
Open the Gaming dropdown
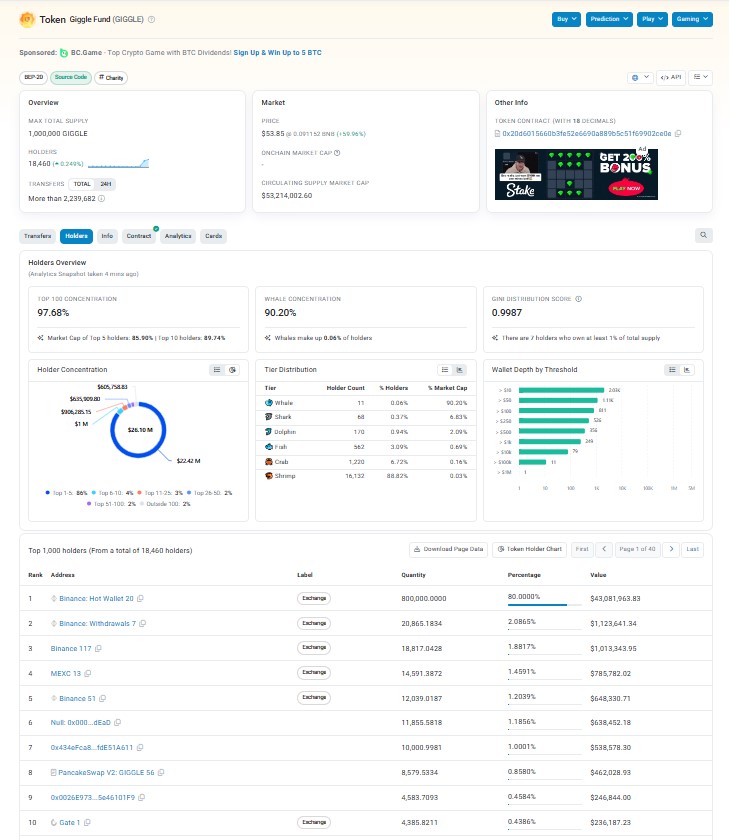point(692,19)
